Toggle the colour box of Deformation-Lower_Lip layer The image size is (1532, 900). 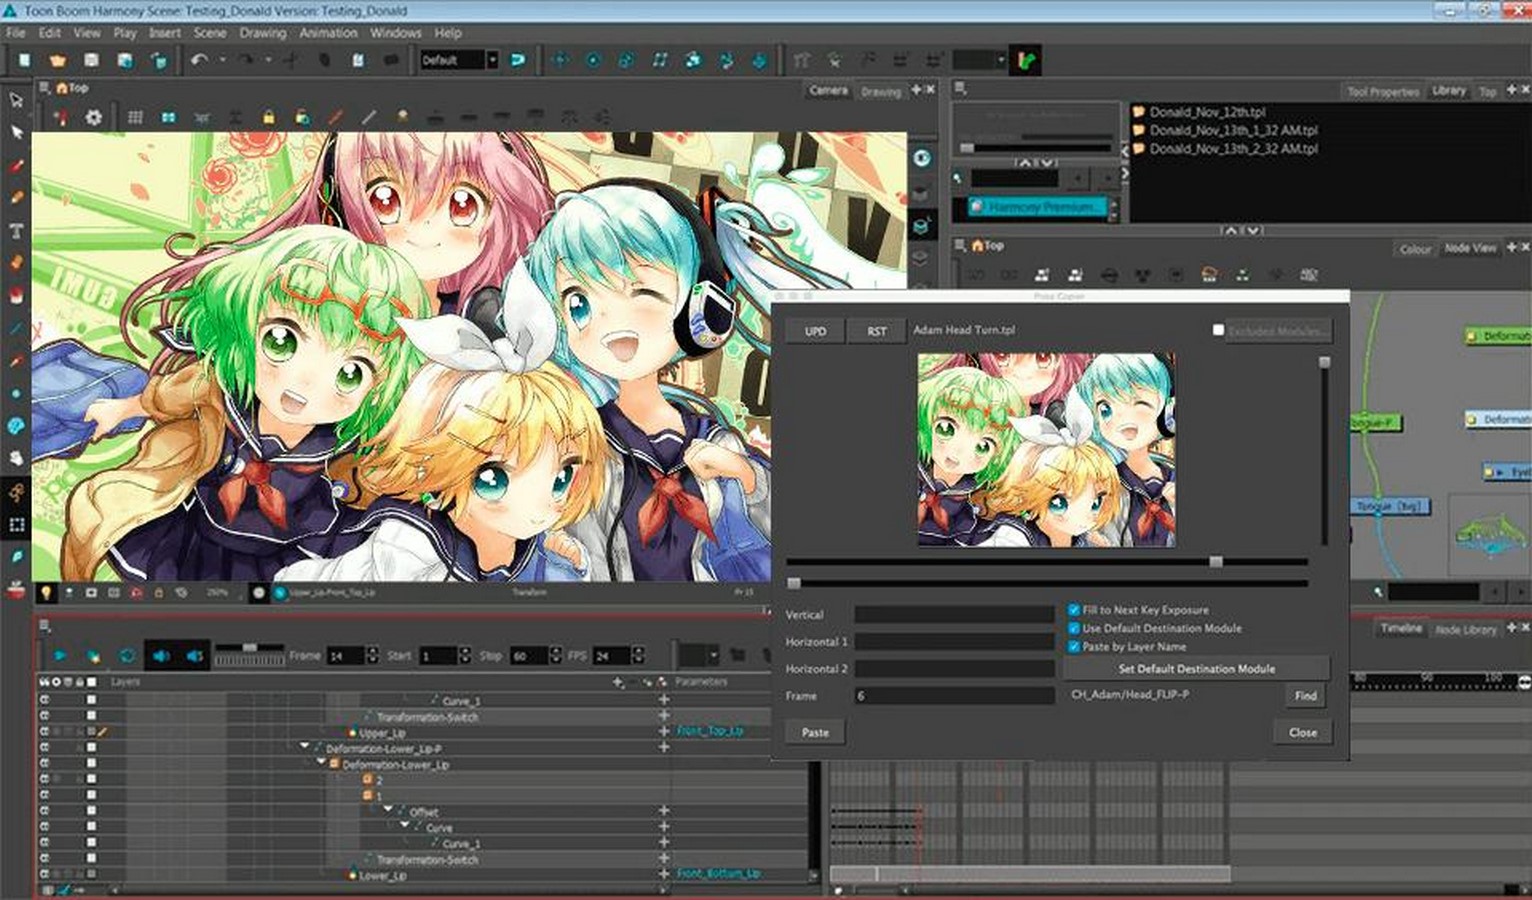tap(92, 764)
